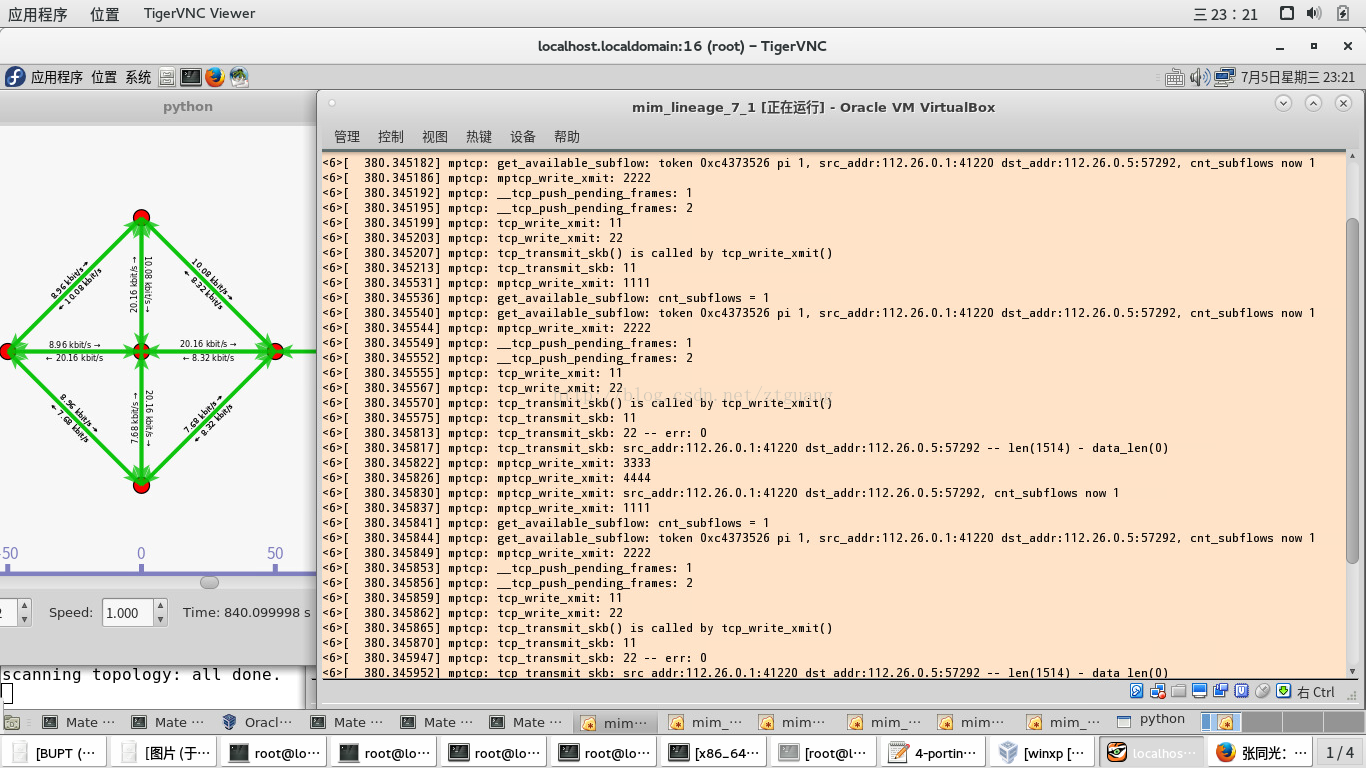
Task: Click the VirtualBox console vertical scrollbar
Action: click(1352, 390)
